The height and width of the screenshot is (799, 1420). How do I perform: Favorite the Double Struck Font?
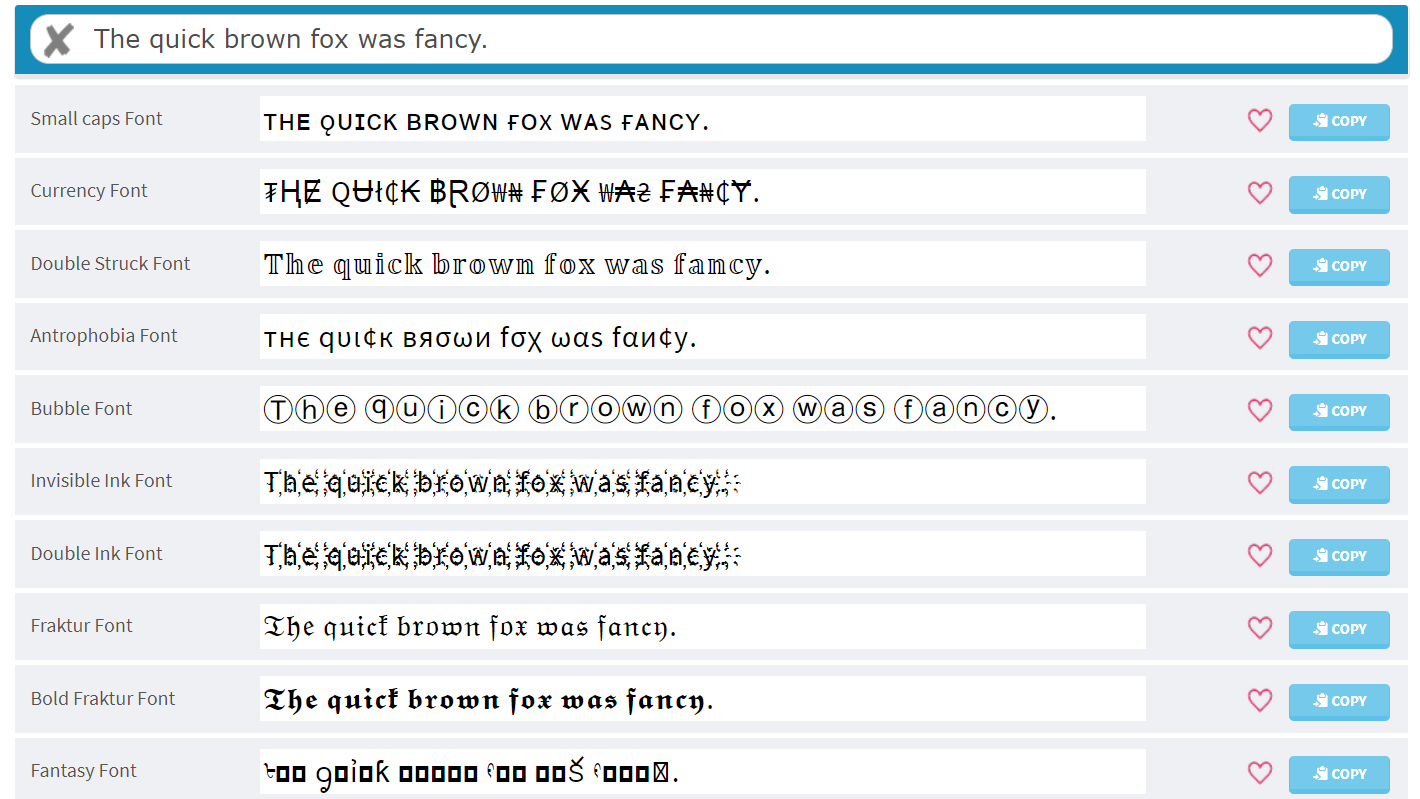1259,265
